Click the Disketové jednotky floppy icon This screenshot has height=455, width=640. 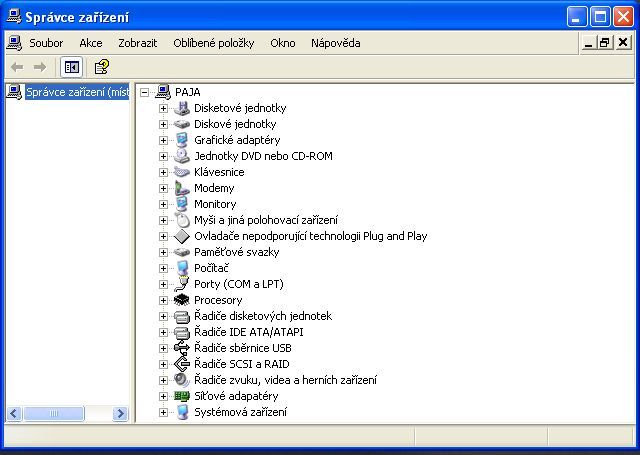point(182,108)
